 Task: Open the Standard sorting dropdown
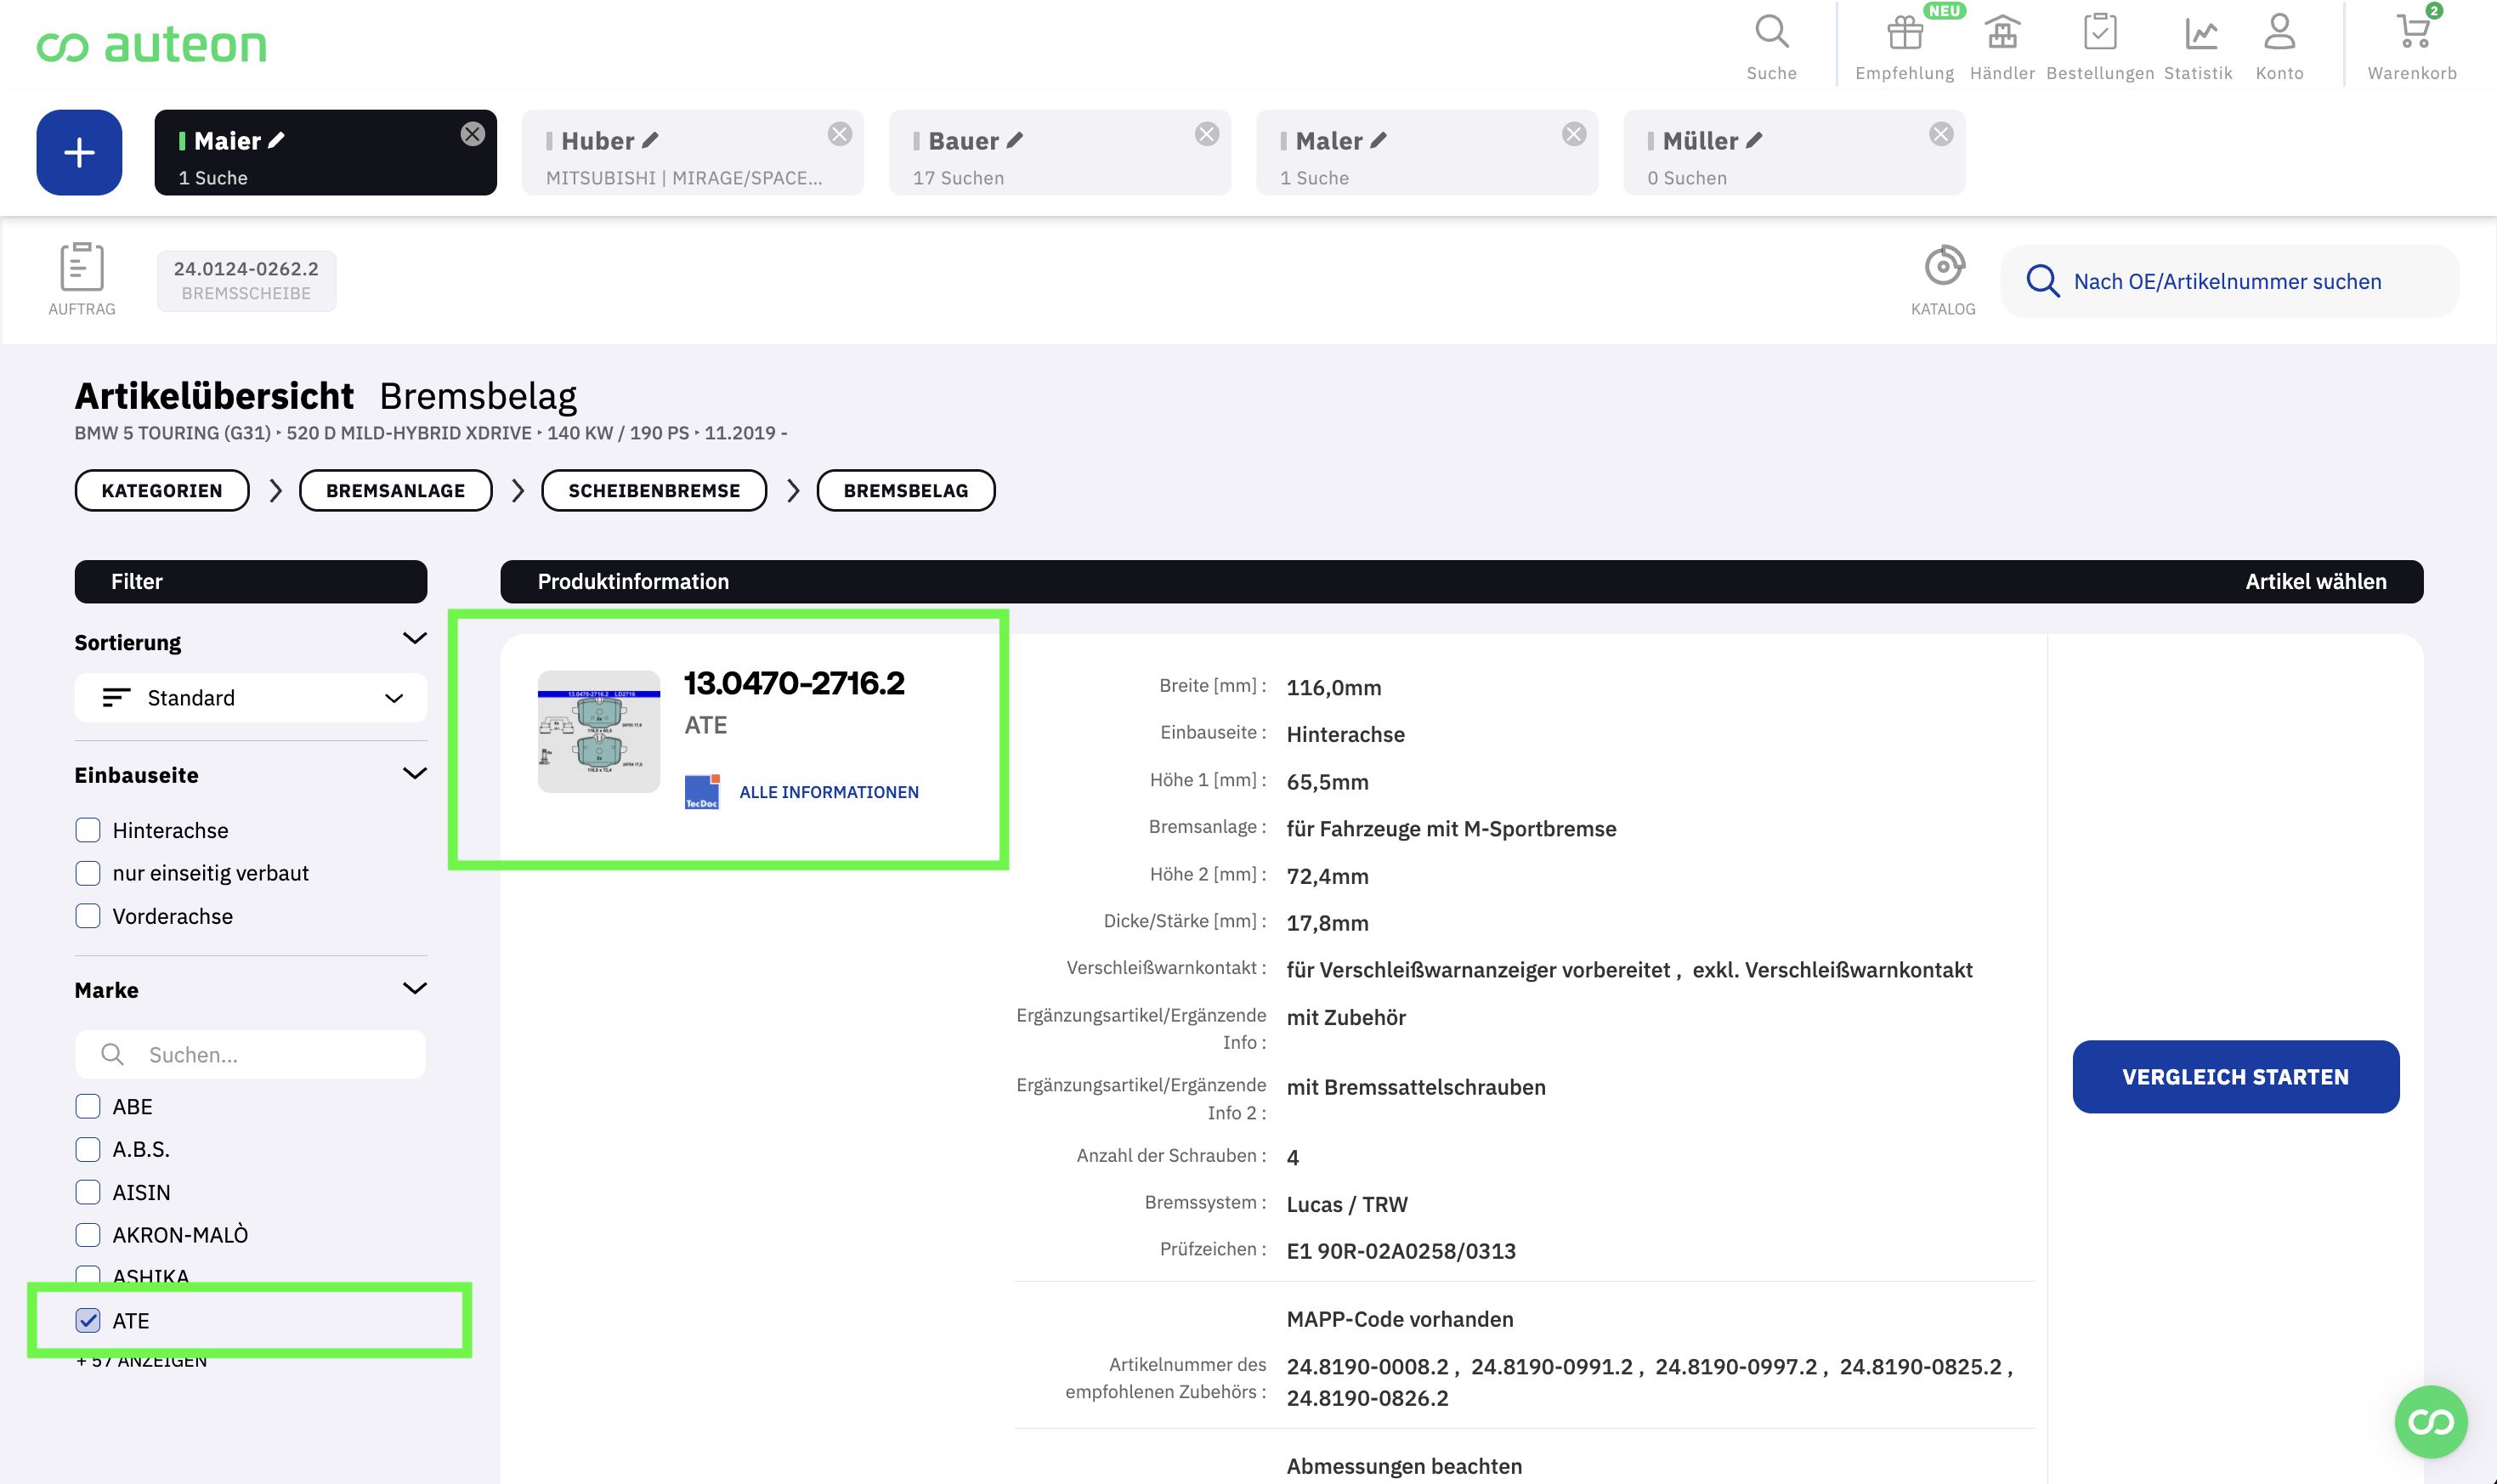point(251,698)
